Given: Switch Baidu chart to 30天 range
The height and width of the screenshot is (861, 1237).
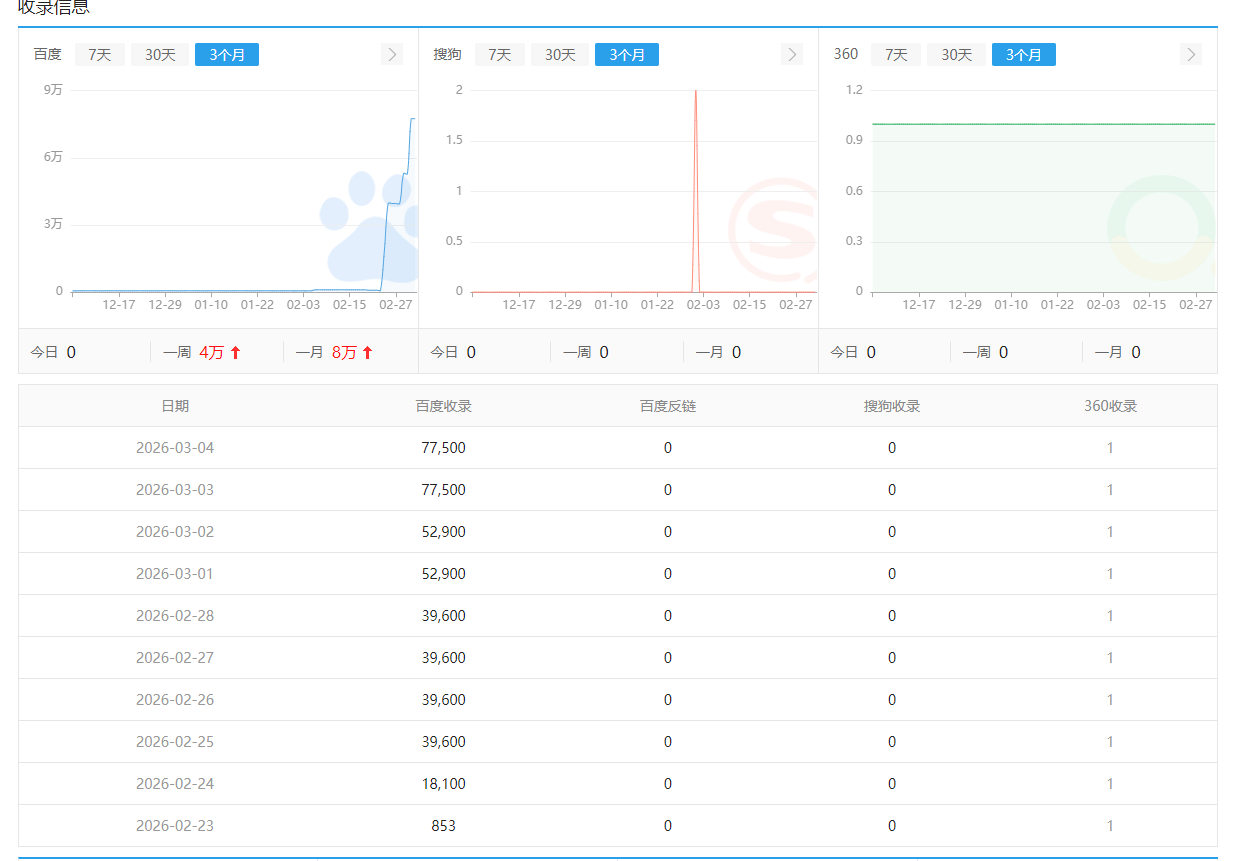Looking at the screenshot, I should (x=160, y=55).
